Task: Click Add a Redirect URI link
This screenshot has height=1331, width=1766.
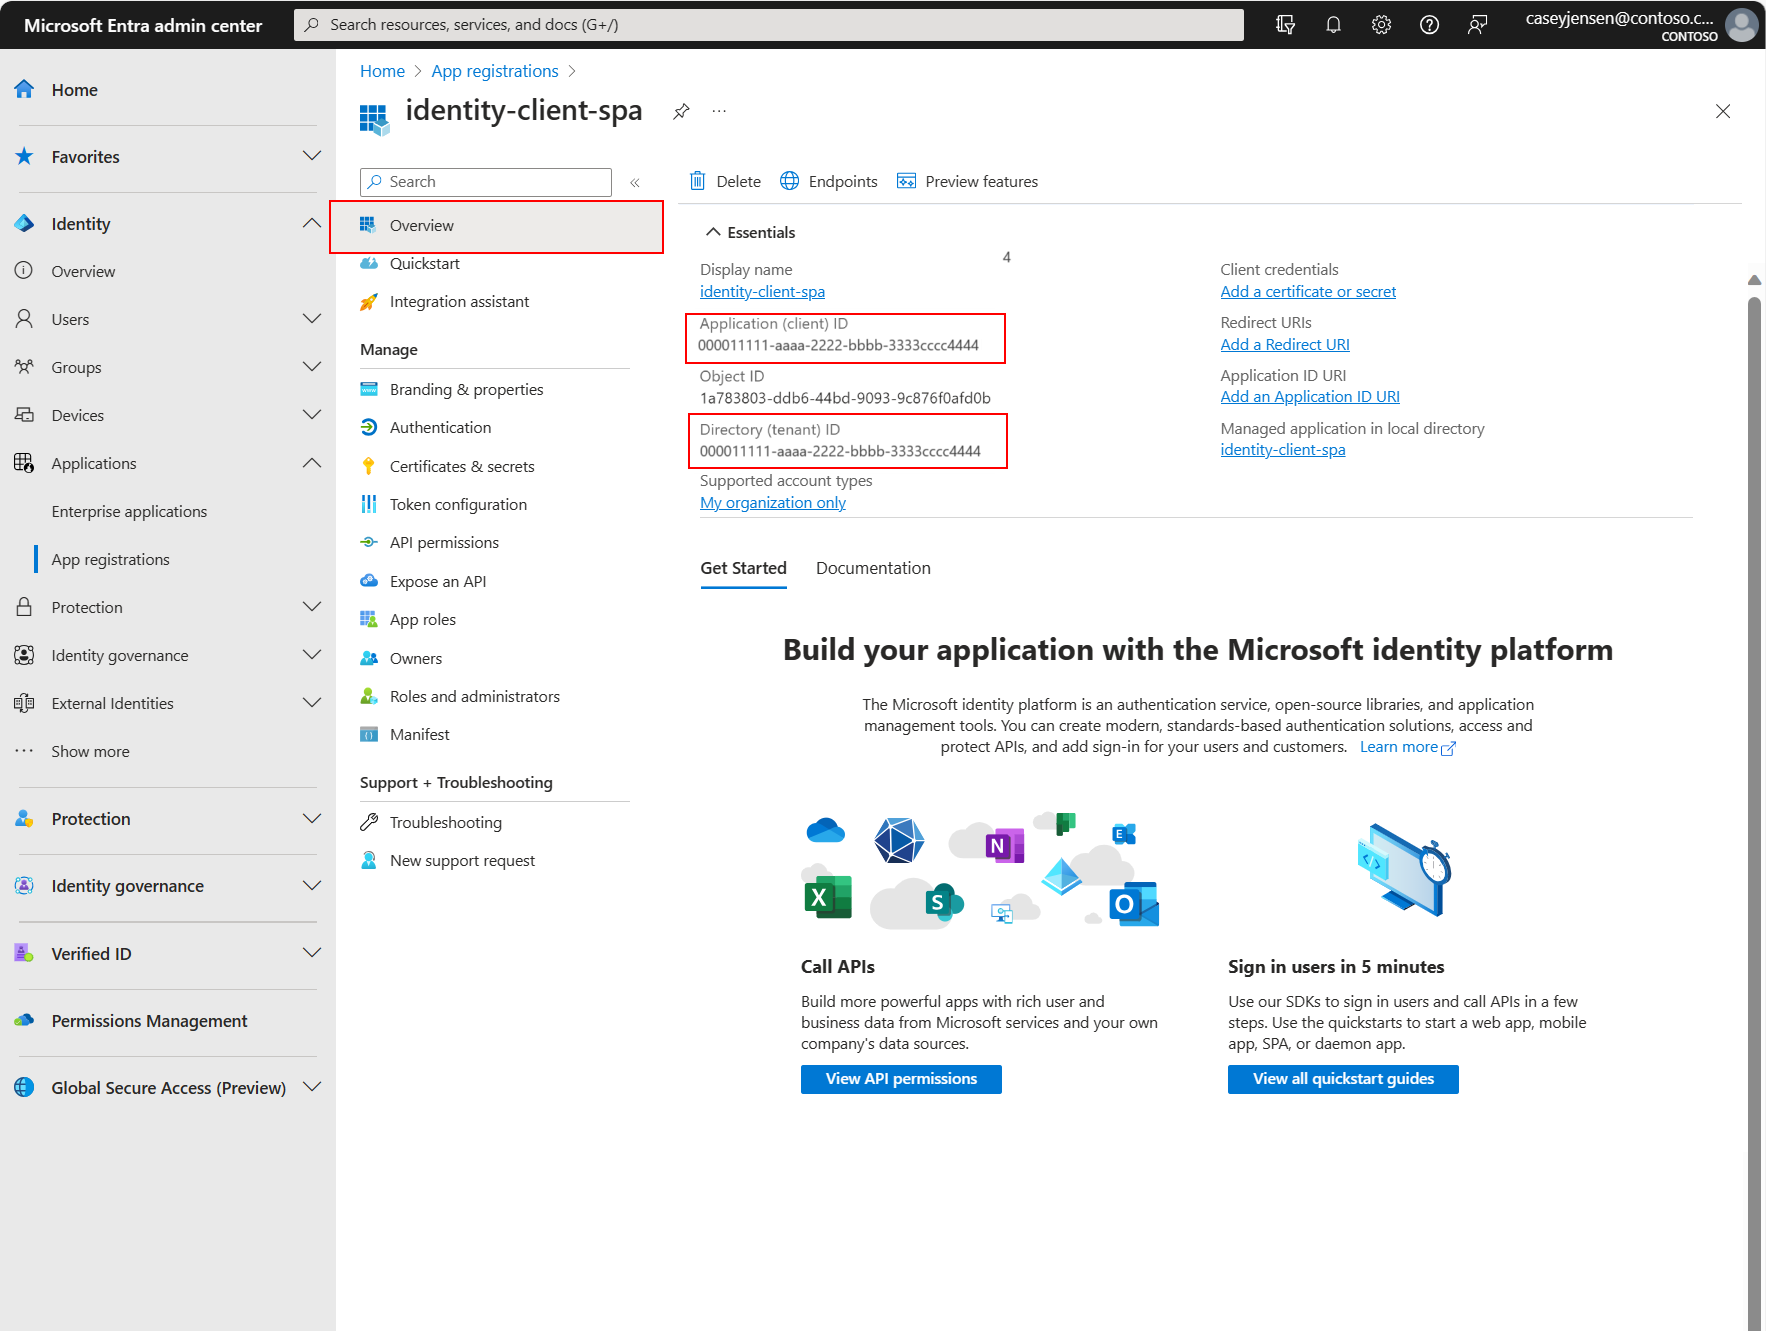Action: pyautogui.click(x=1285, y=345)
